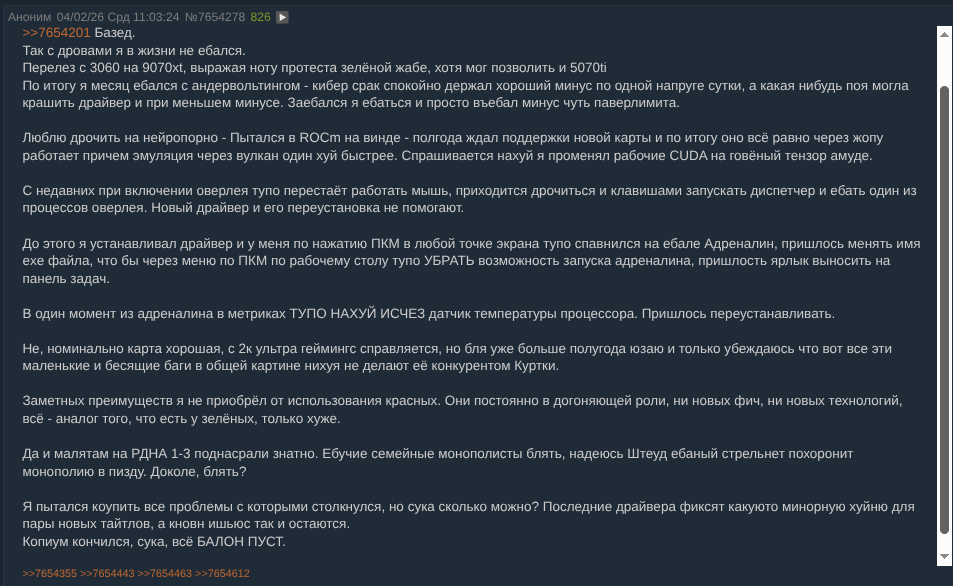Click paragraph starting 'Заметных преимуществ'
The height and width of the screenshot is (586, 953).
[460, 409]
